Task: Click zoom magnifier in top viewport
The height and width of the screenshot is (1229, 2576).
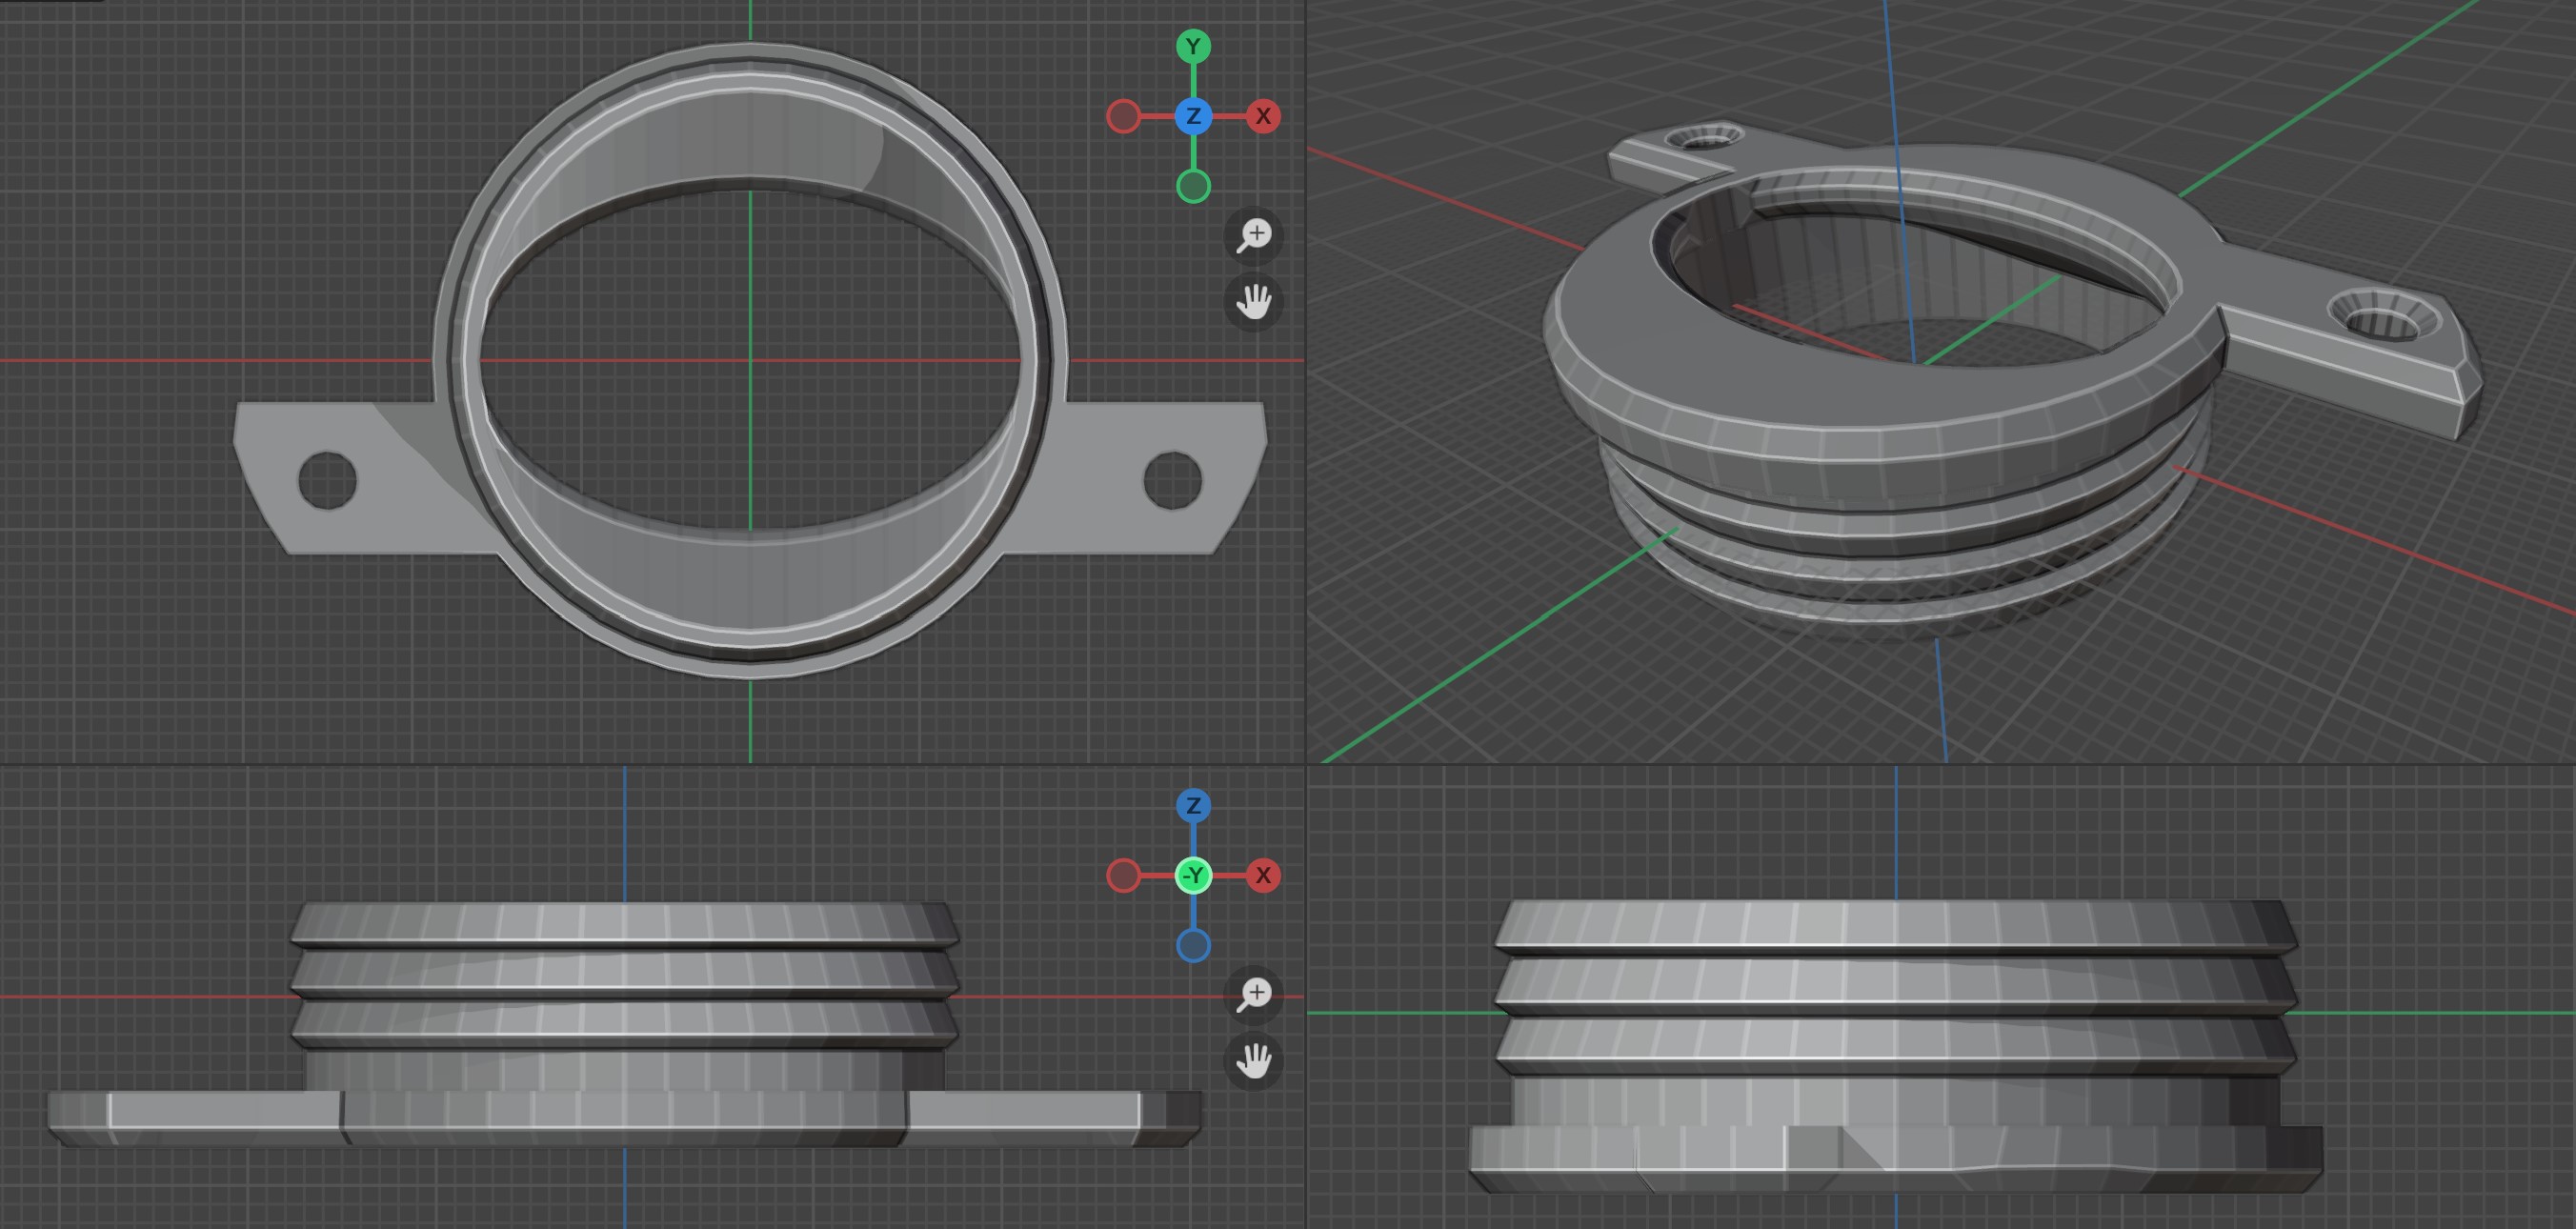Action: click(x=1254, y=236)
